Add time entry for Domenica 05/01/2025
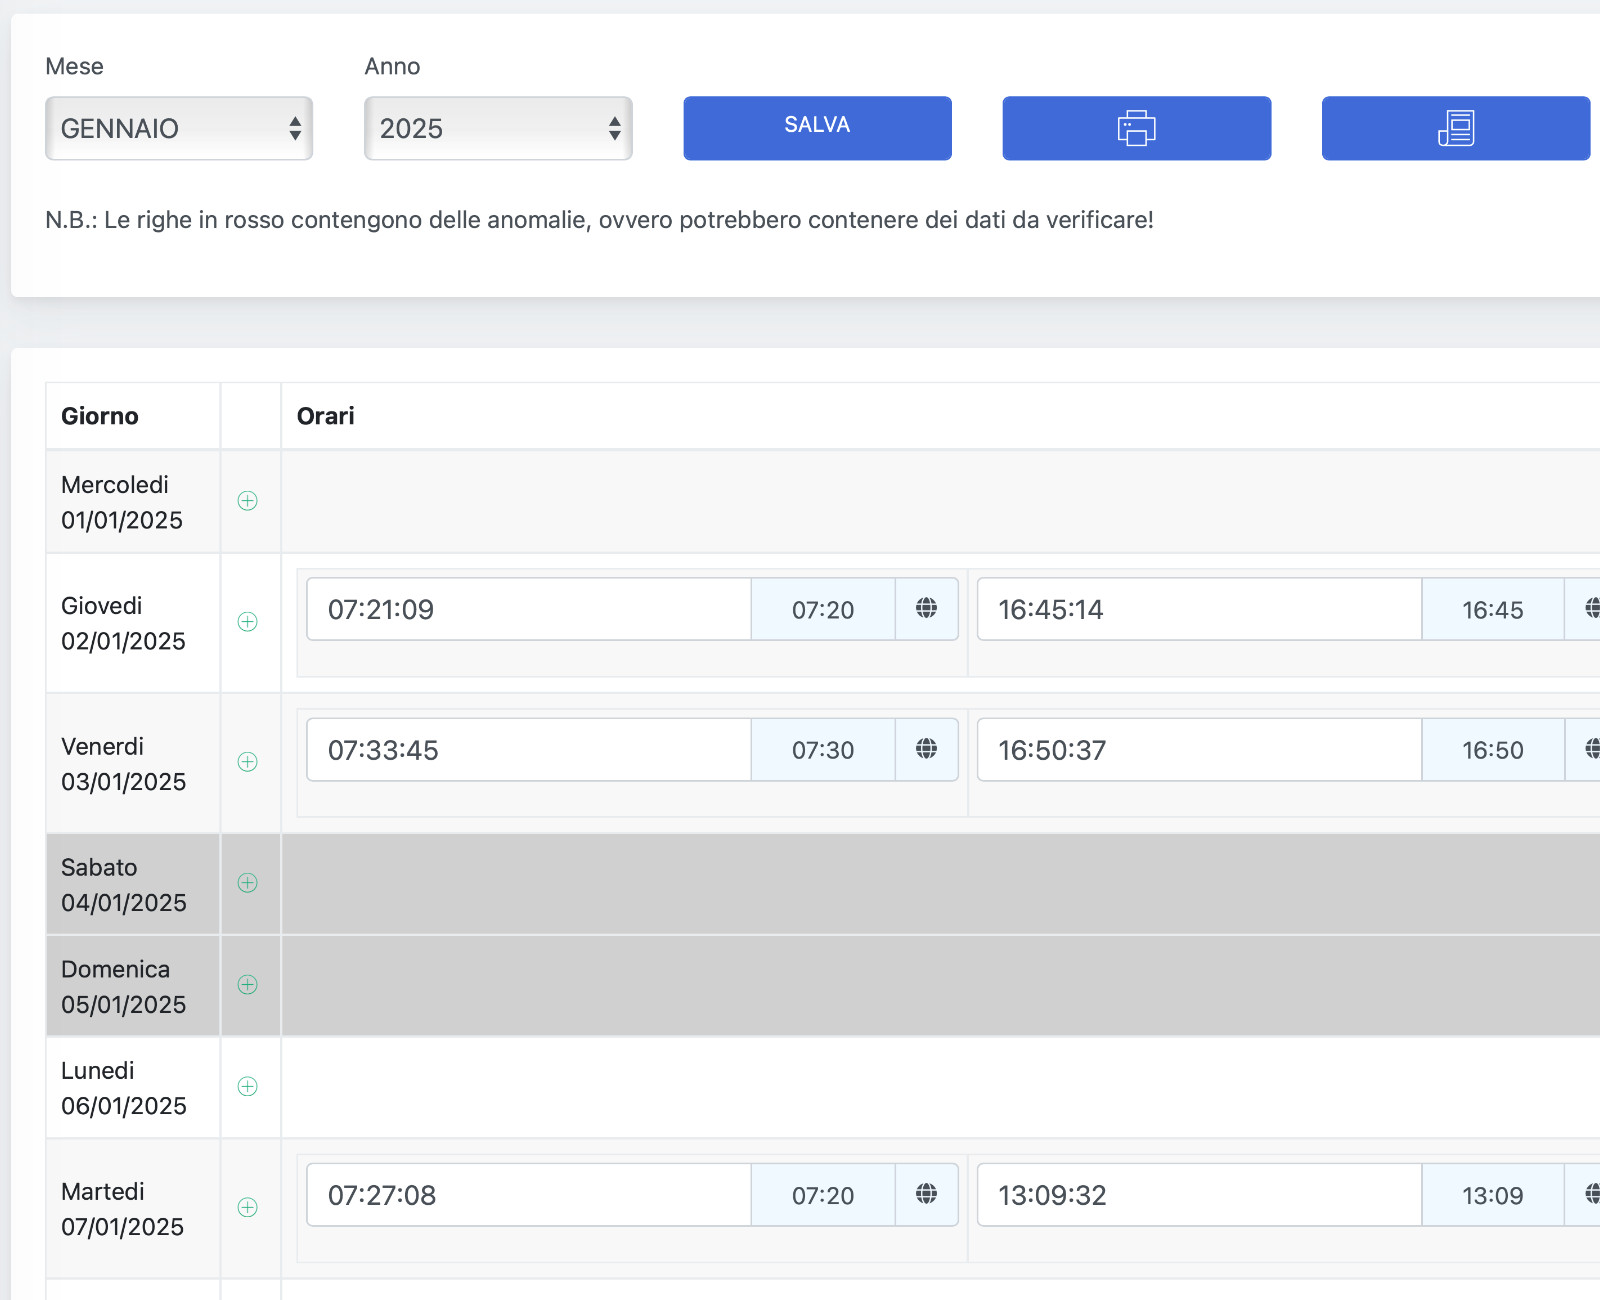Viewport: 1600px width, 1300px height. coord(248,985)
